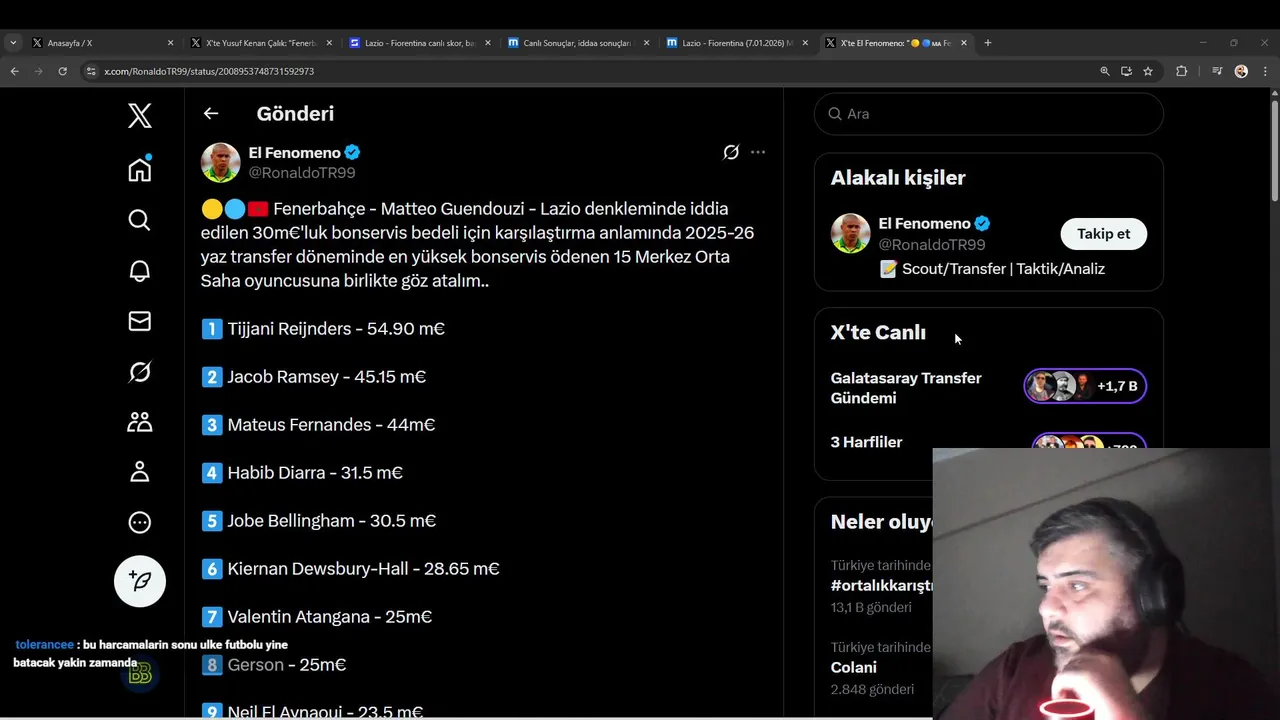Click the Ara search field
This screenshot has height=720, width=1280.
[x=989, y=114]
